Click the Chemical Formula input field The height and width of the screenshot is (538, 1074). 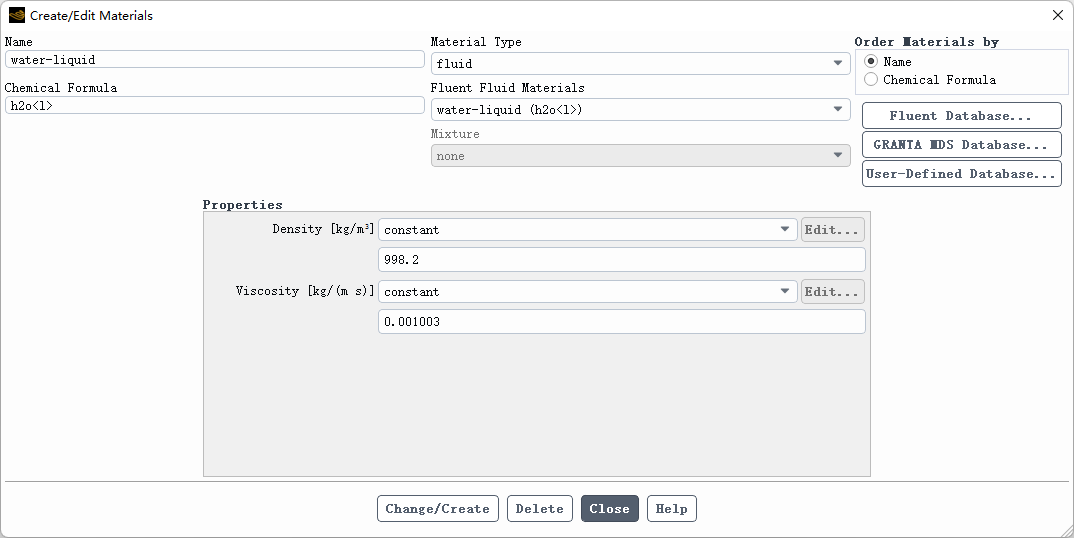[x=214, y=105]
